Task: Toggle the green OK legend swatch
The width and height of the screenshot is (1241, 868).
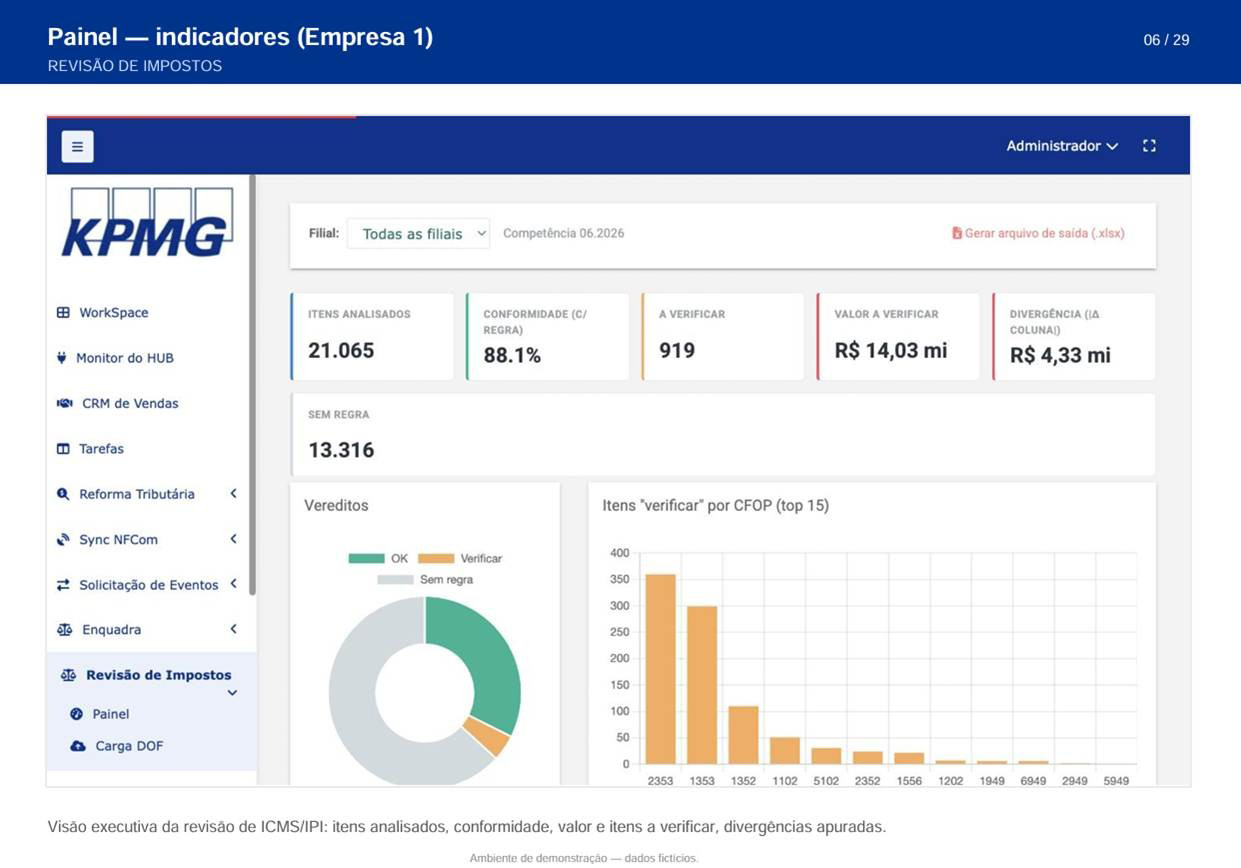Action: point(366,558)
